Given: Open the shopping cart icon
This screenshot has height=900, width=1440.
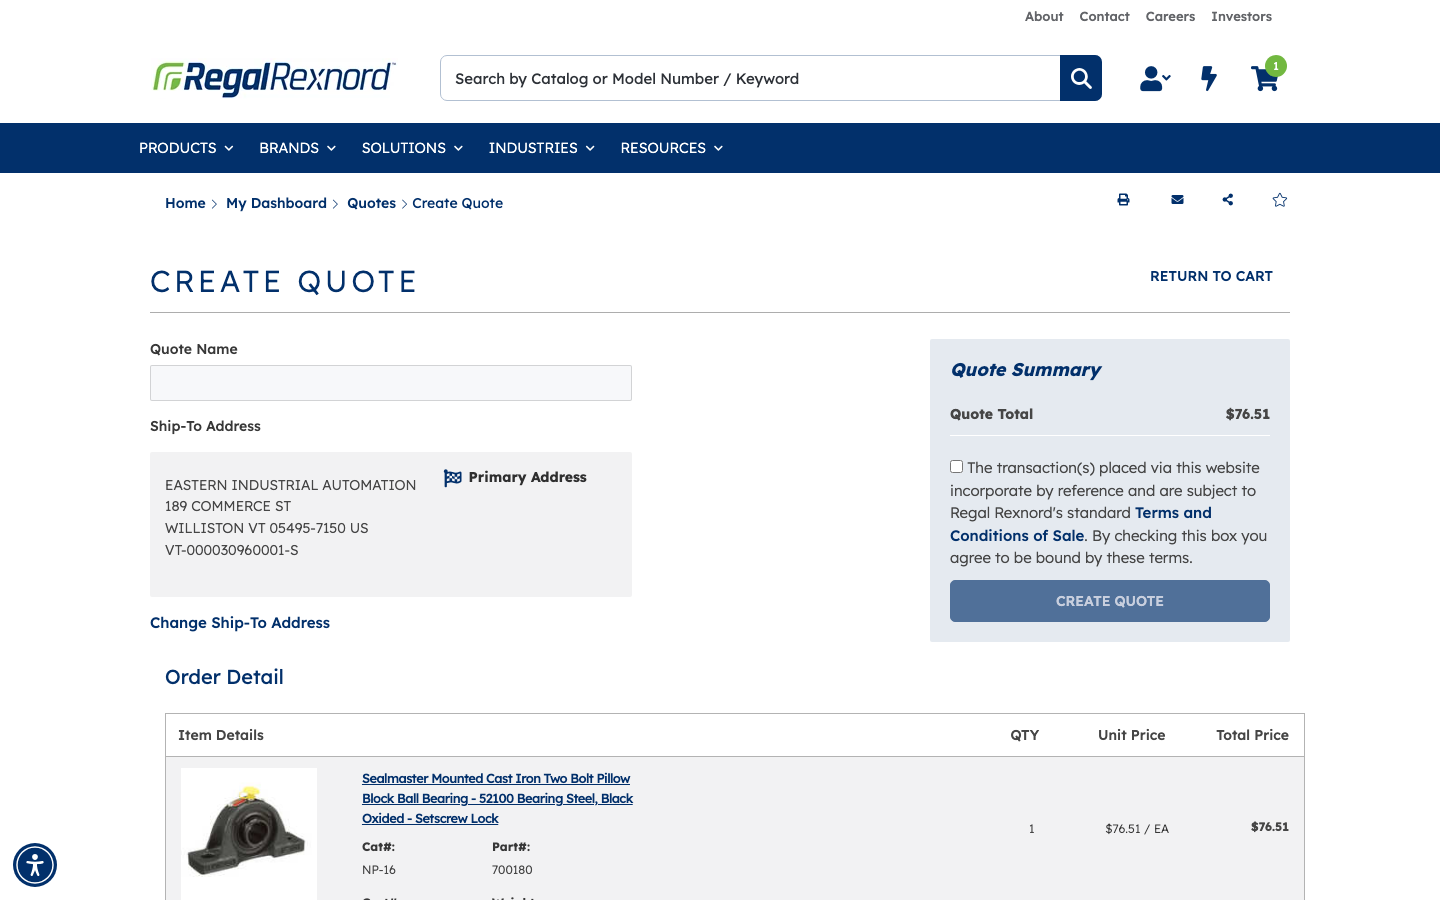Looking at the screenshot, I should tap(1264, 79).
